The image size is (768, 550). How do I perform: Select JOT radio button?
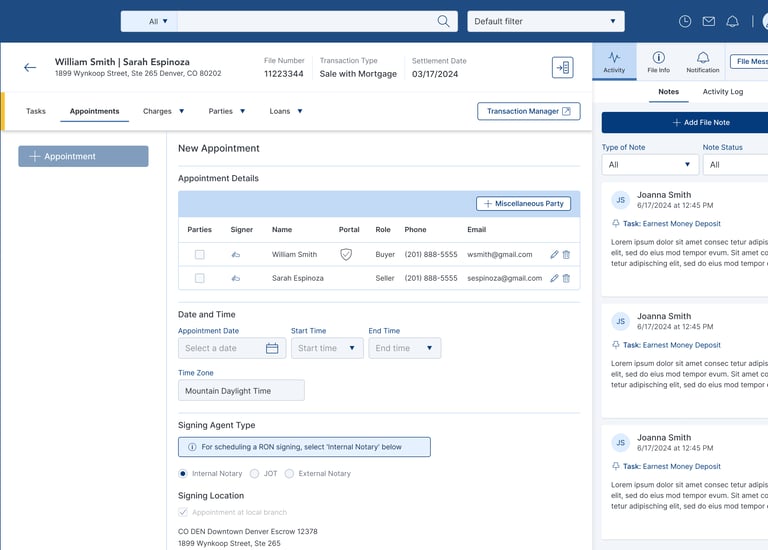coord(254,474)
